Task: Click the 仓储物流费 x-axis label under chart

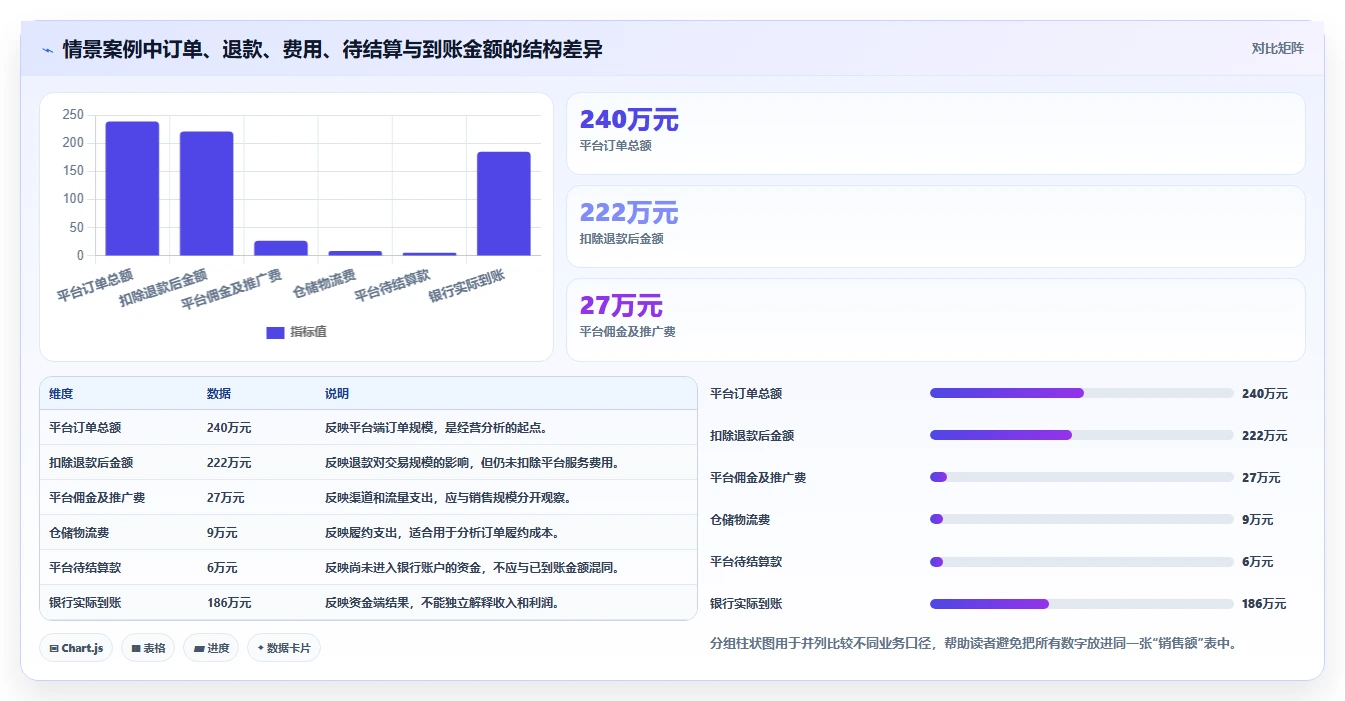Action: [x=324, y=283]
